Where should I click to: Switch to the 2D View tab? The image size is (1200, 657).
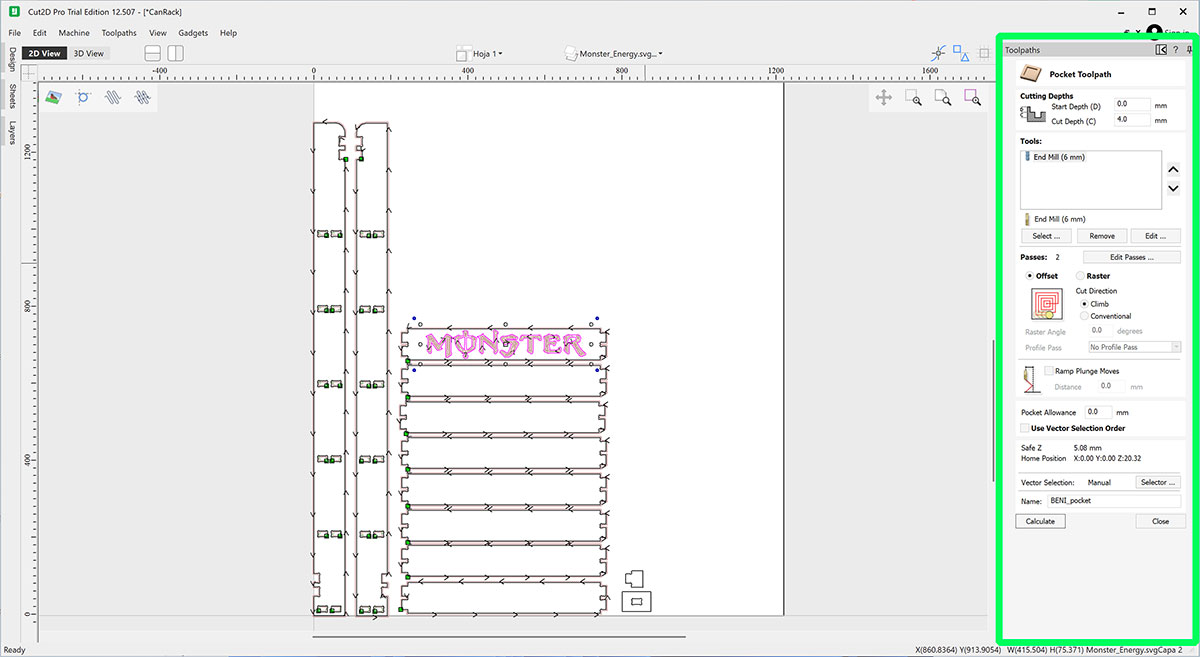pos(44,53)
